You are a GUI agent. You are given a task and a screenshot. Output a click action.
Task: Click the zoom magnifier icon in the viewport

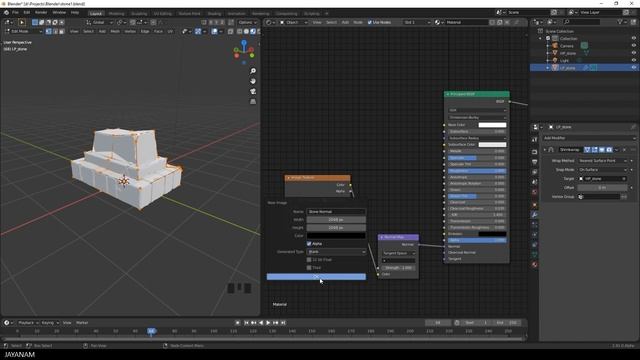tap(253, 71)
